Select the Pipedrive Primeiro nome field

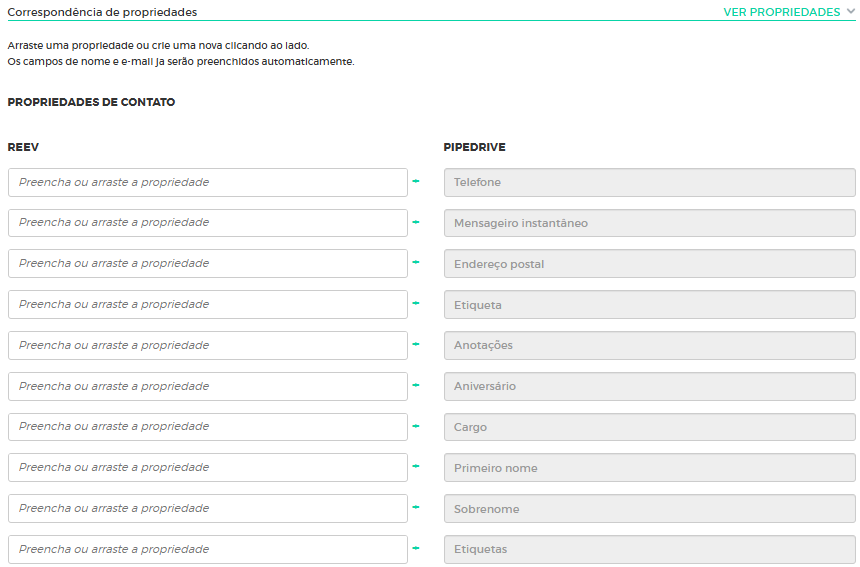click(x=649, y=467)
